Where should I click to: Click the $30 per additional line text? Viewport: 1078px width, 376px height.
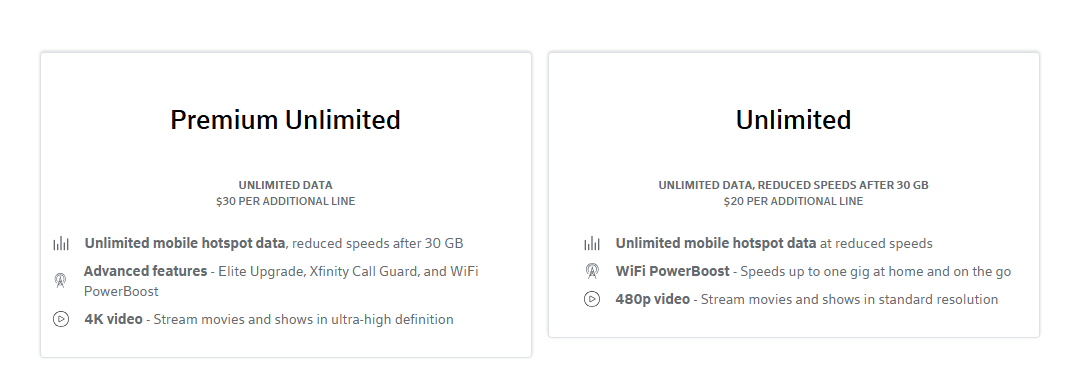(x=285, y=201)
